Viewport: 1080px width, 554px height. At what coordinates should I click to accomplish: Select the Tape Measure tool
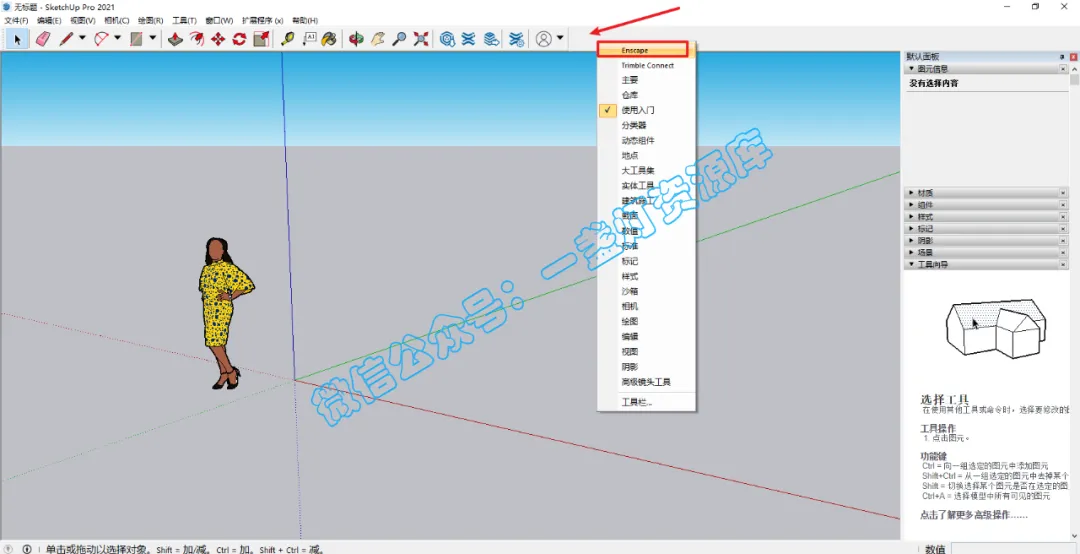click(x=287, y=39)
